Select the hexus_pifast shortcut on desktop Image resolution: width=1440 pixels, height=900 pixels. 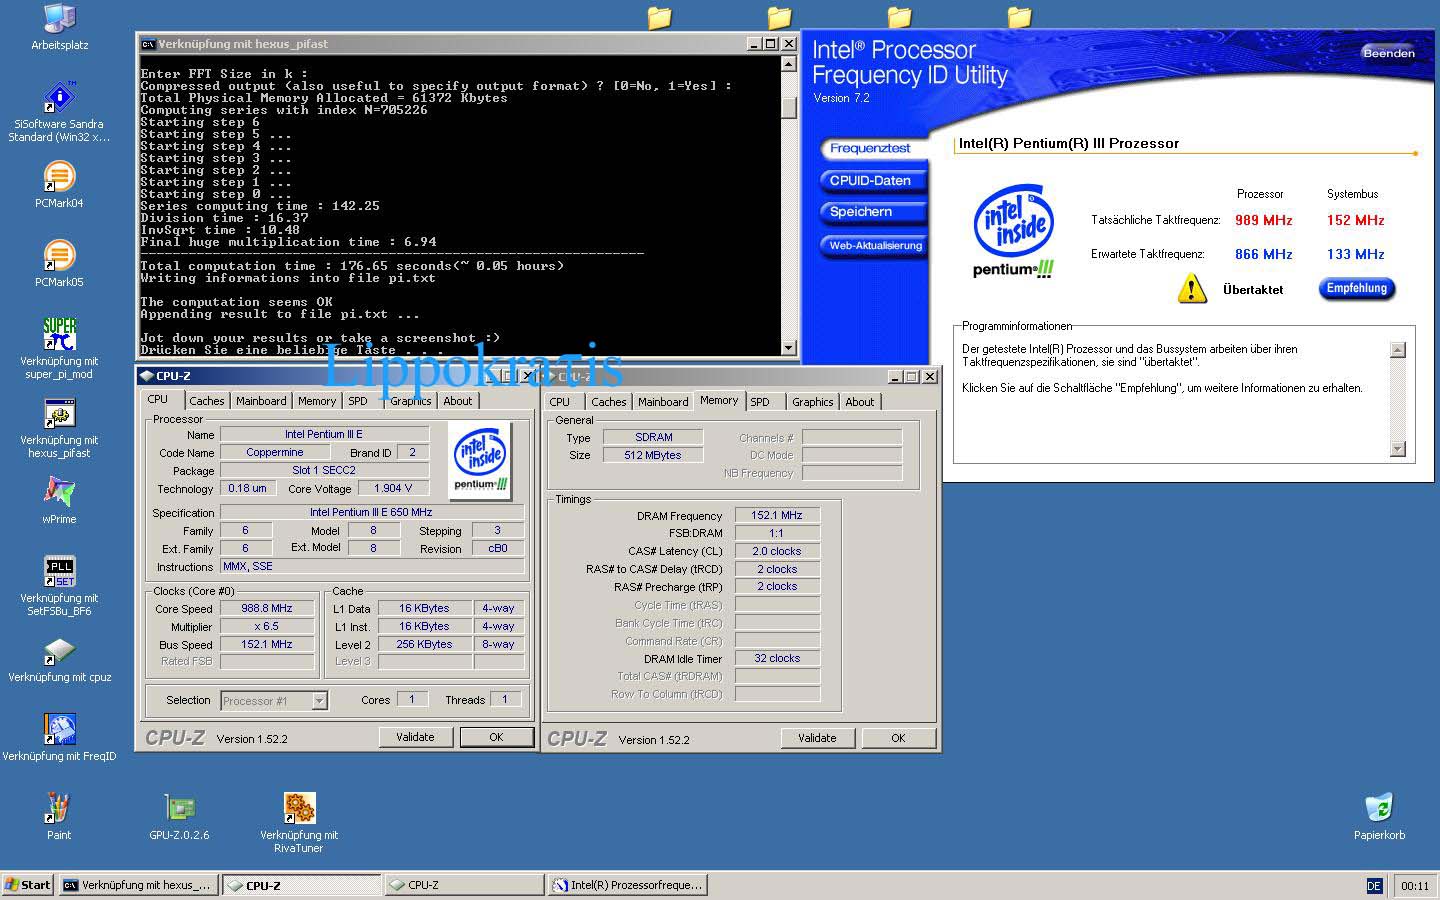click(59, 414)
